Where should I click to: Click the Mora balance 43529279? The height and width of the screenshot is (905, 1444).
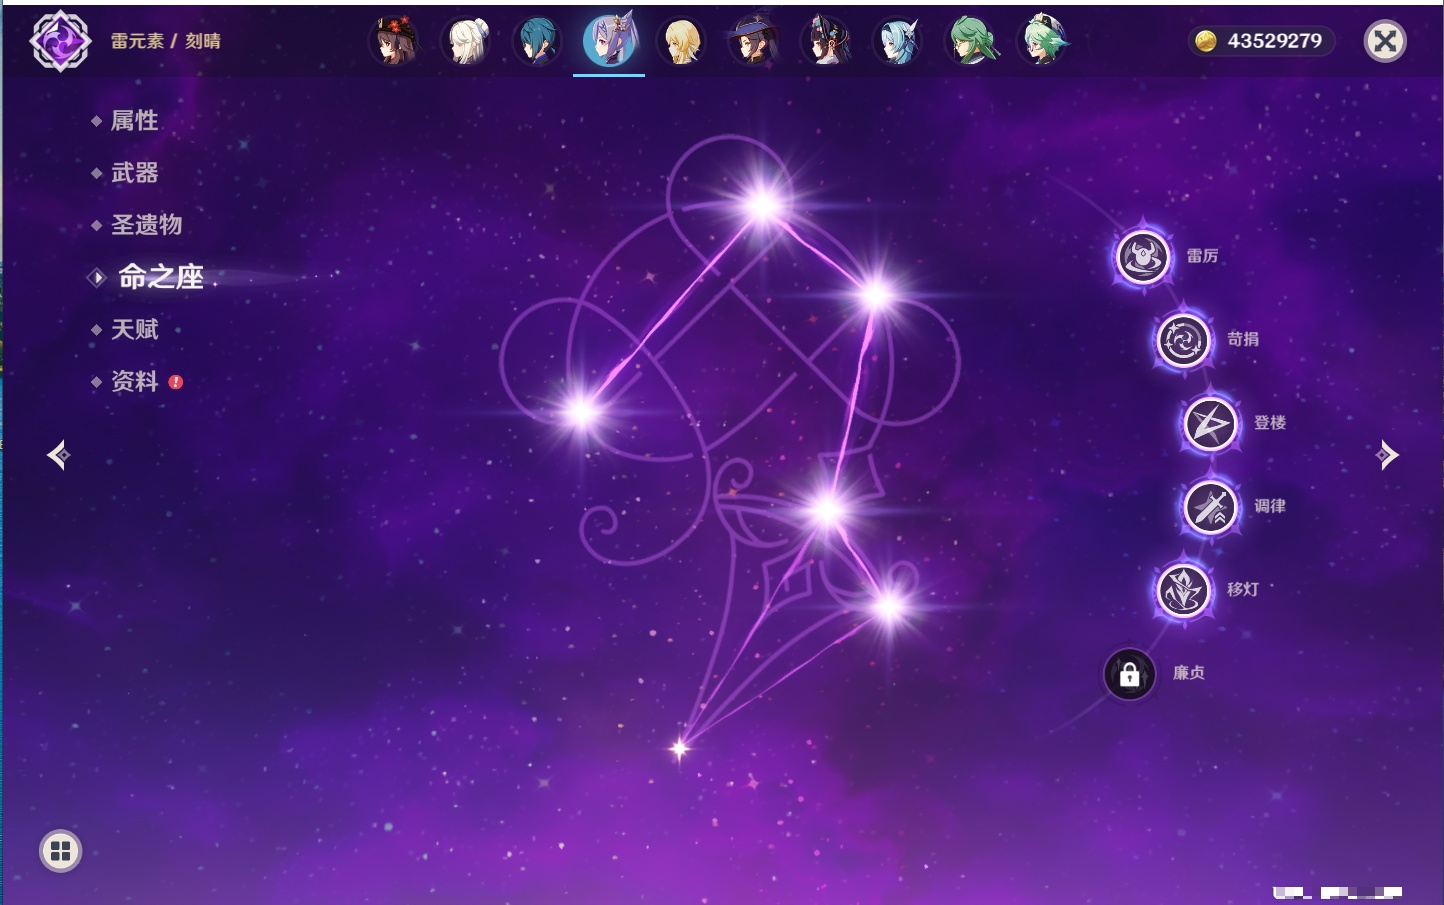1262,41
